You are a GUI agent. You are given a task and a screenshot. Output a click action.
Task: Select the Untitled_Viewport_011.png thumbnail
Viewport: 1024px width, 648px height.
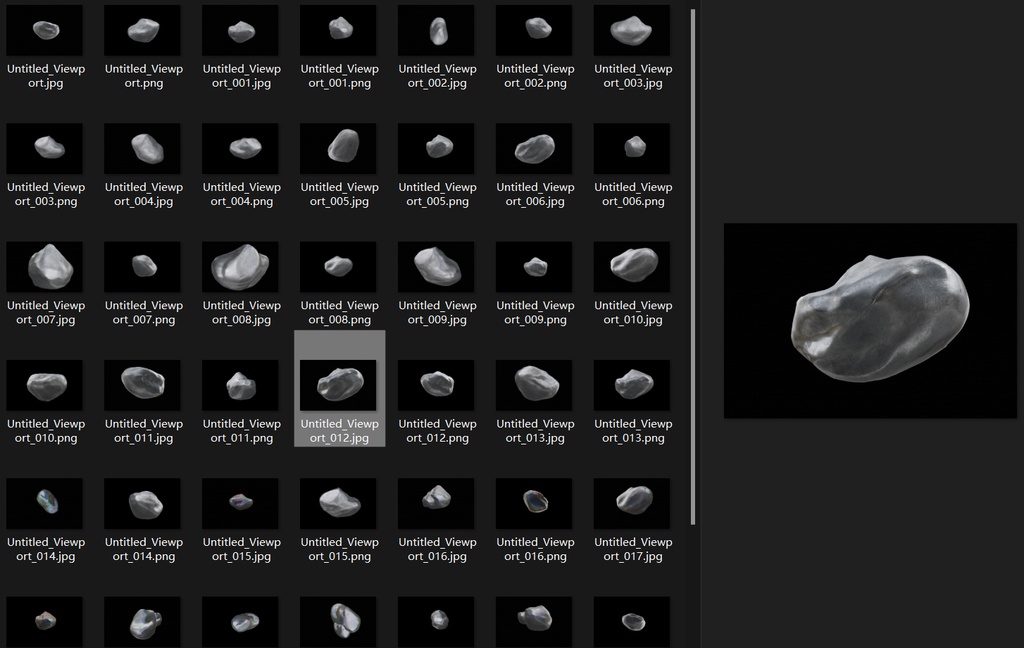click(240, 385)
